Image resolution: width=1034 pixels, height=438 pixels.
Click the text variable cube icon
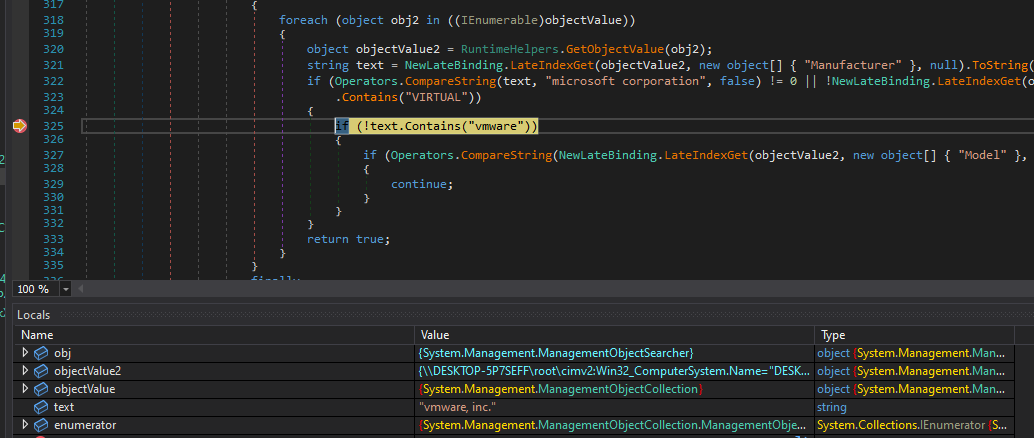[41, 407]
